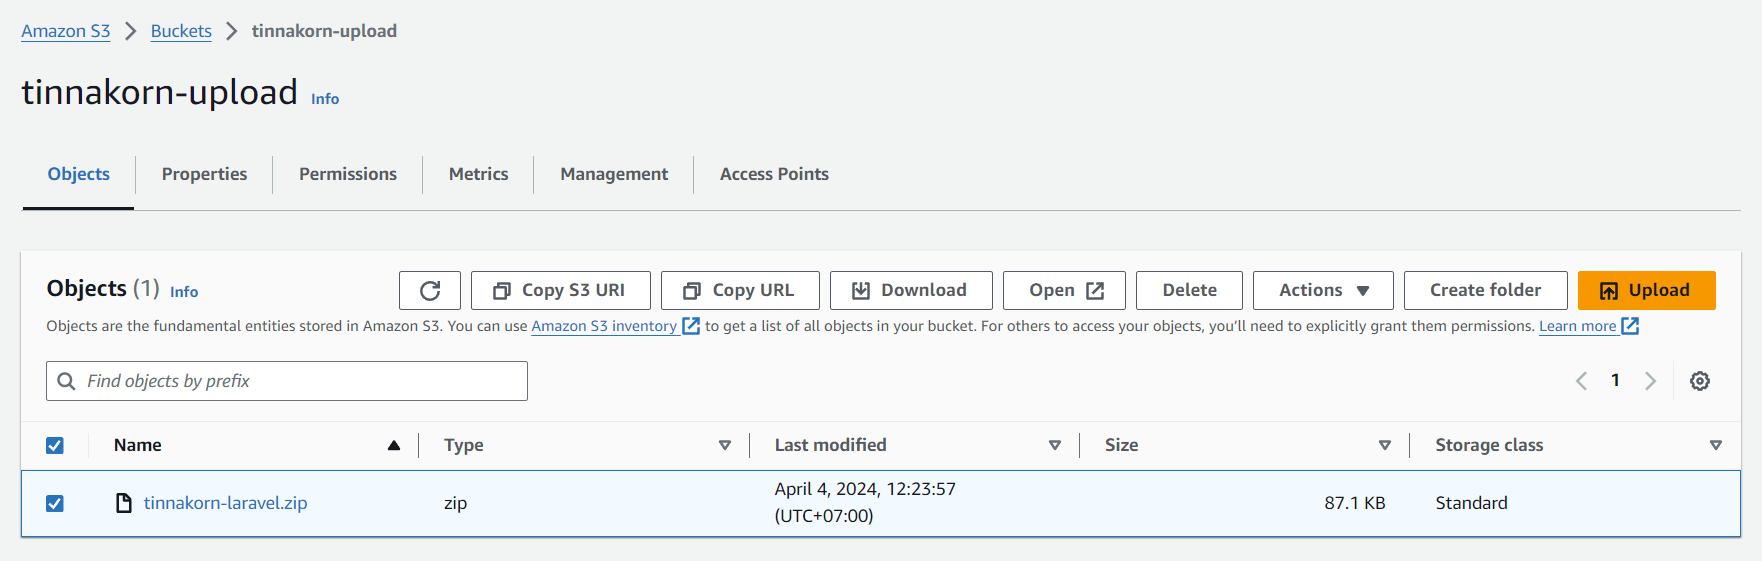The image size is (1762, 561).
Task: Open the Management tab
Action: tap(614, 174)
